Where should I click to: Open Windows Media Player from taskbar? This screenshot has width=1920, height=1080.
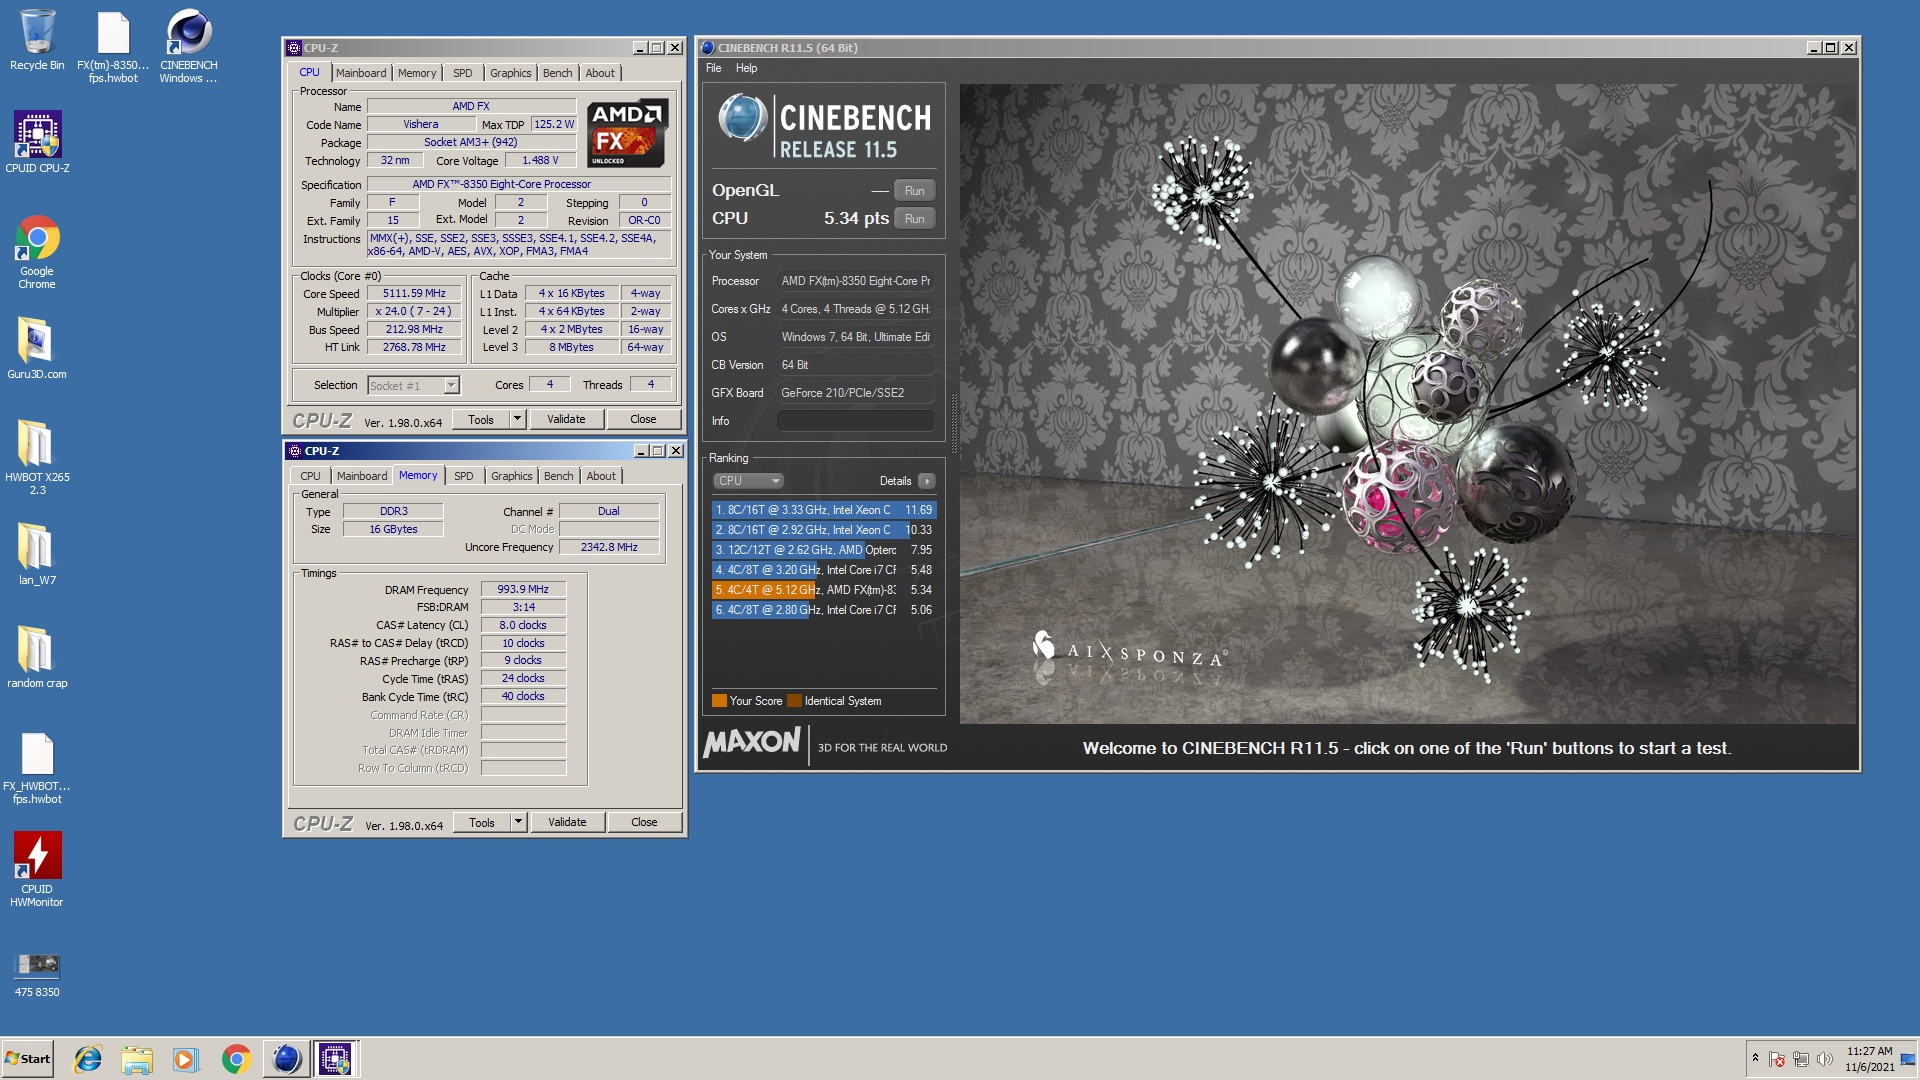(186, 1059)
